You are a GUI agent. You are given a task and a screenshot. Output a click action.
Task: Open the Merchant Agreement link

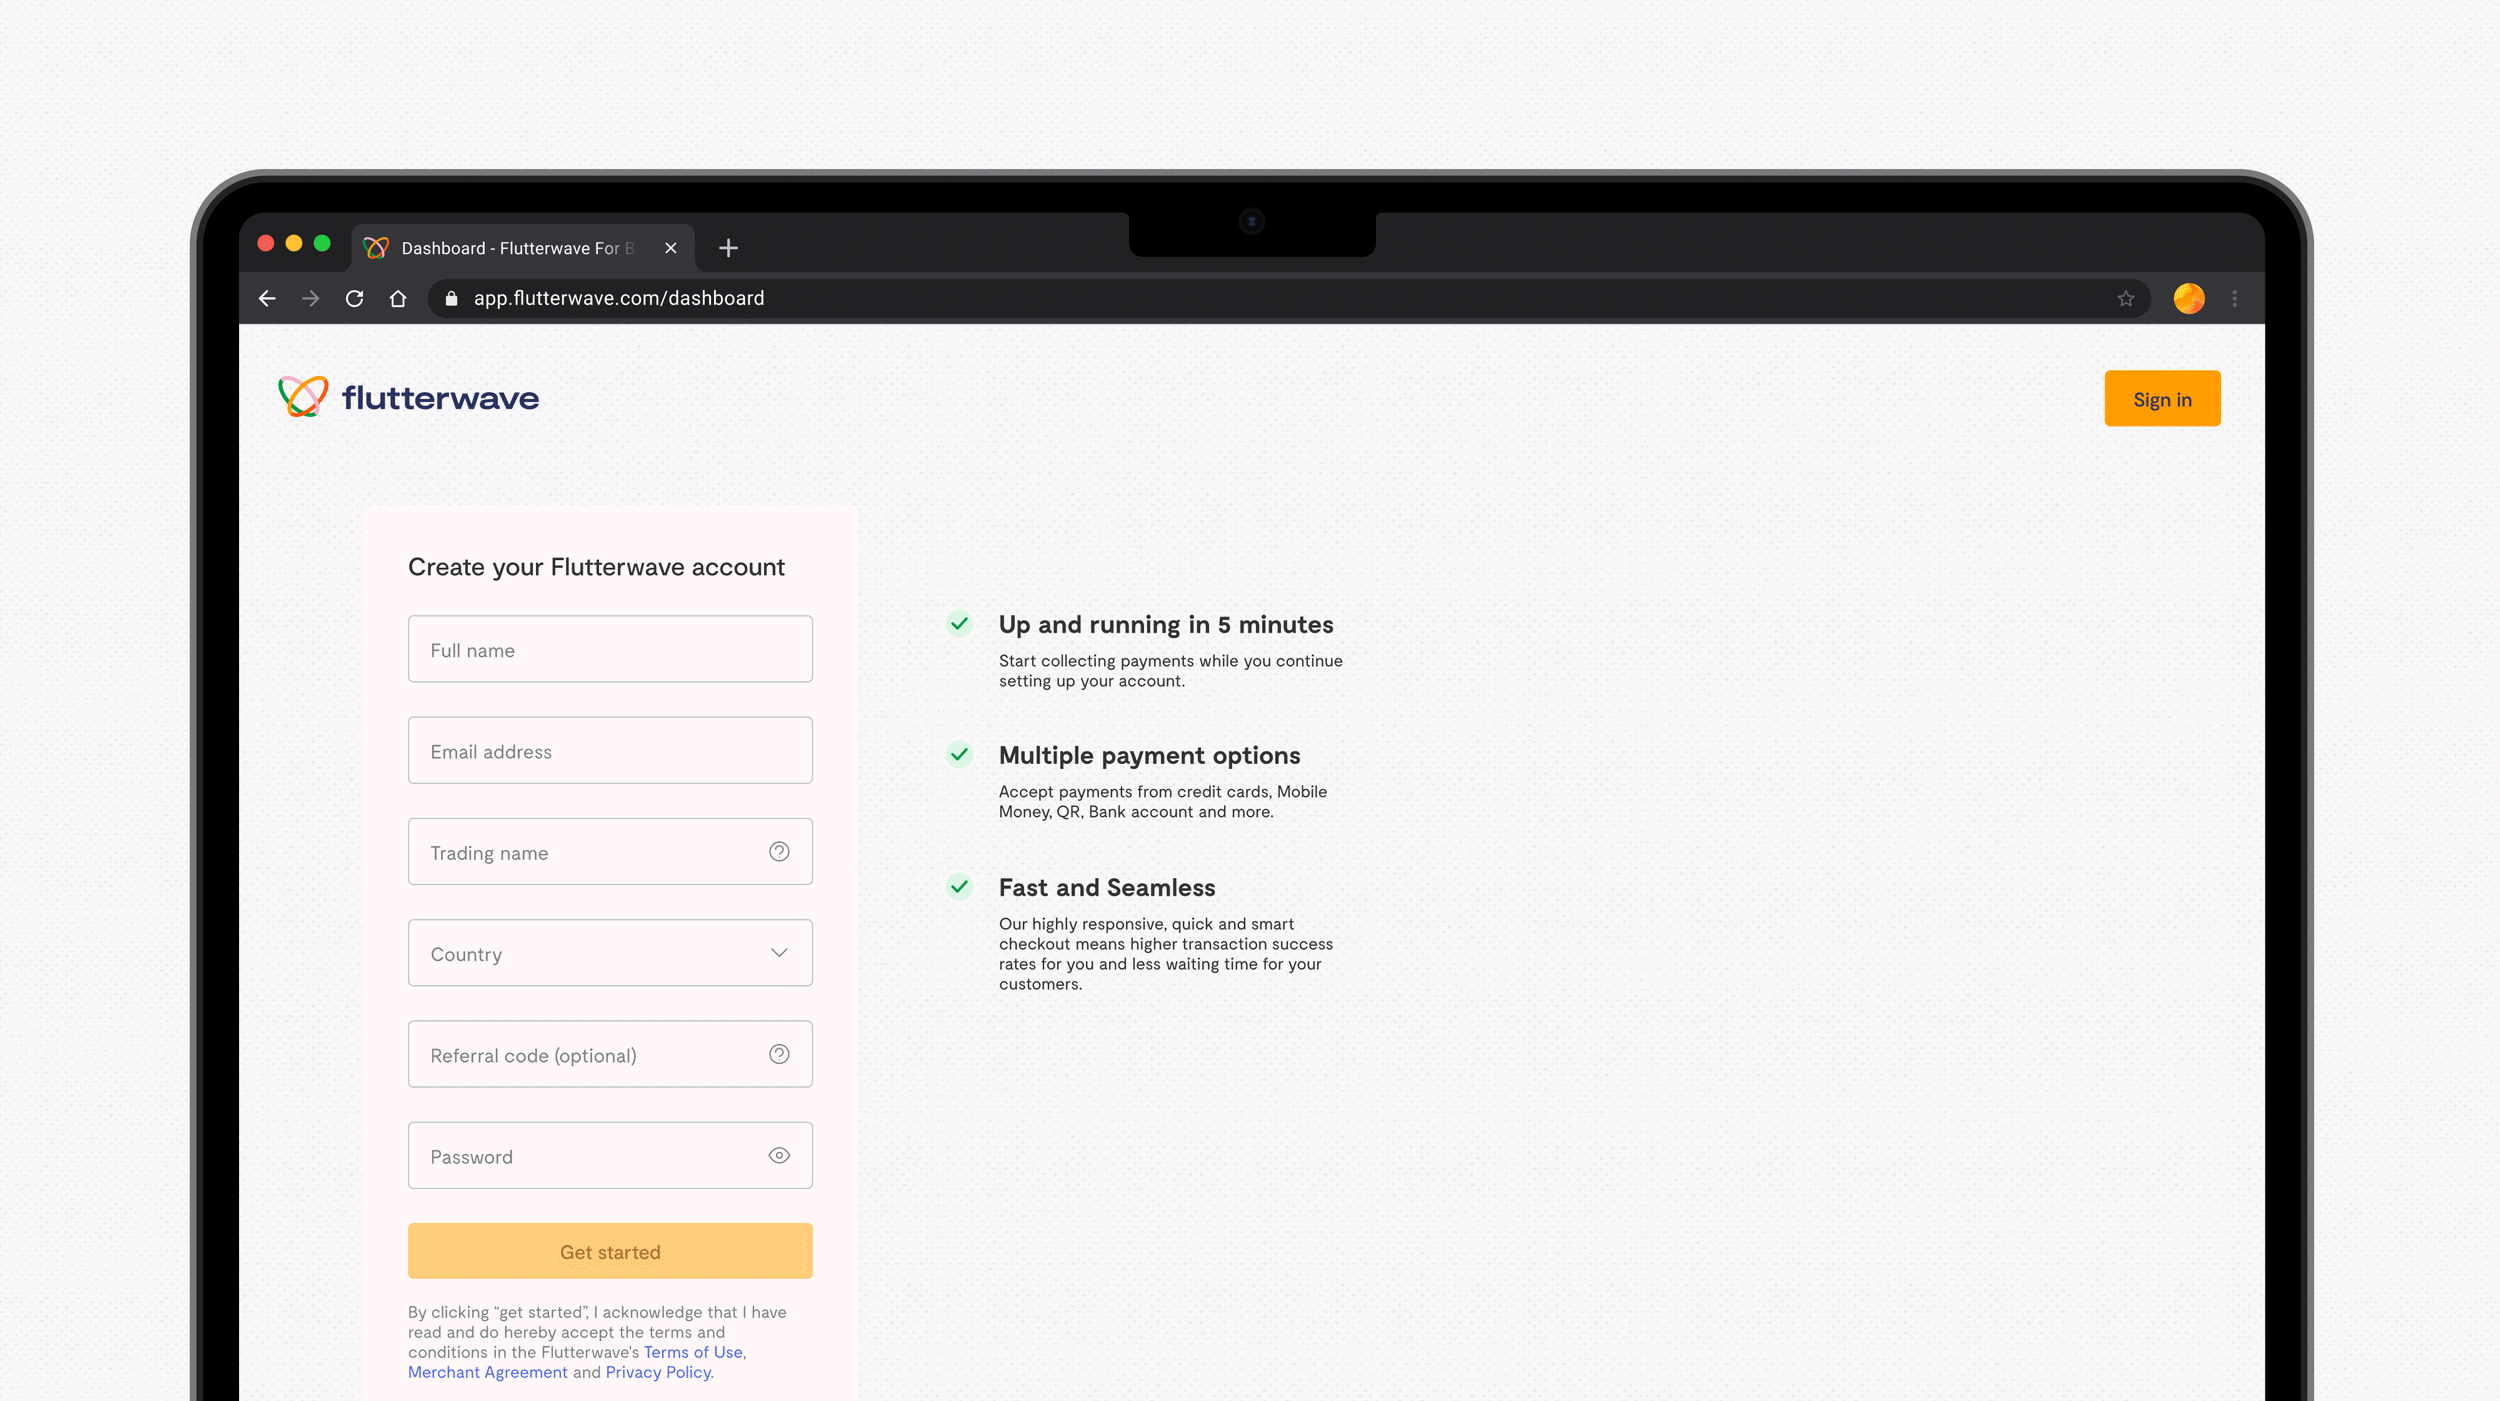[x=487, y=1372]
